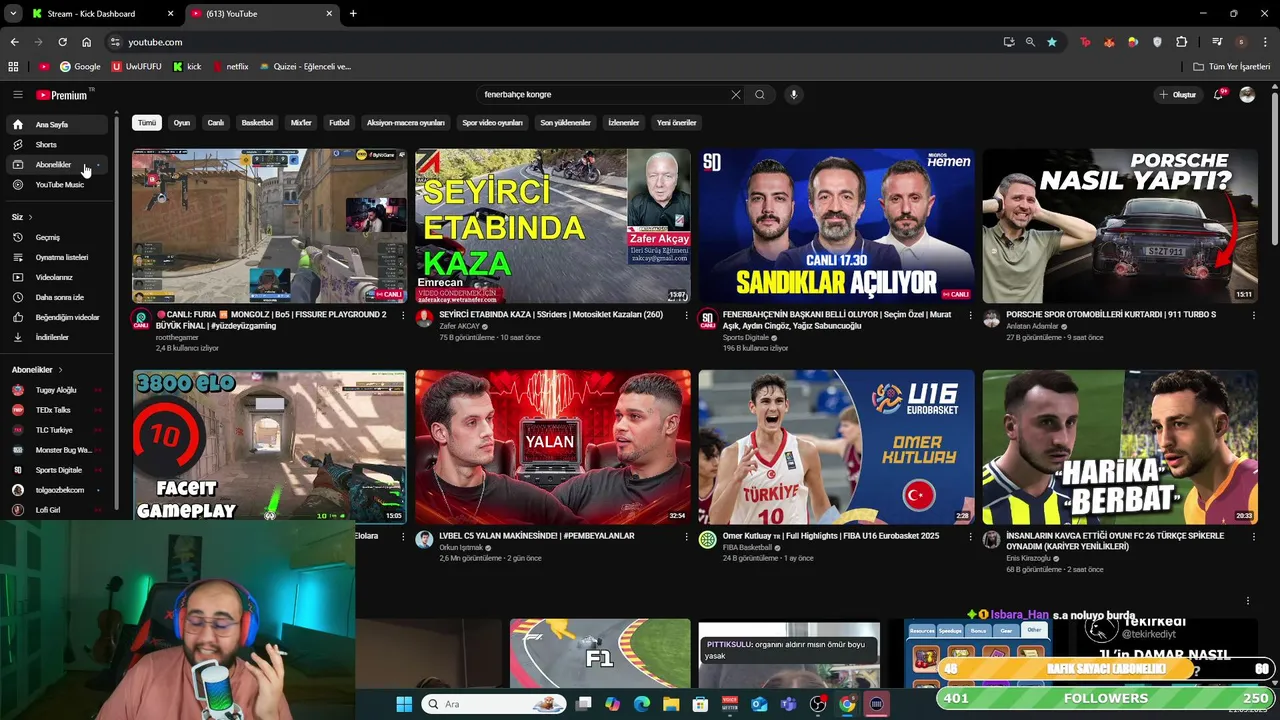
Task: Open more options for FURIA MONGOLZ stream
Action: [402, 315]
